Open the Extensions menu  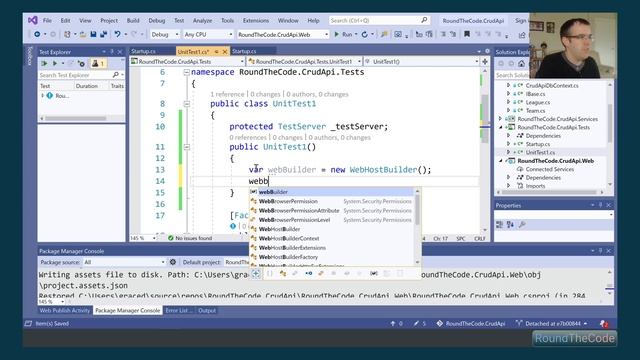tap(256, 20)
